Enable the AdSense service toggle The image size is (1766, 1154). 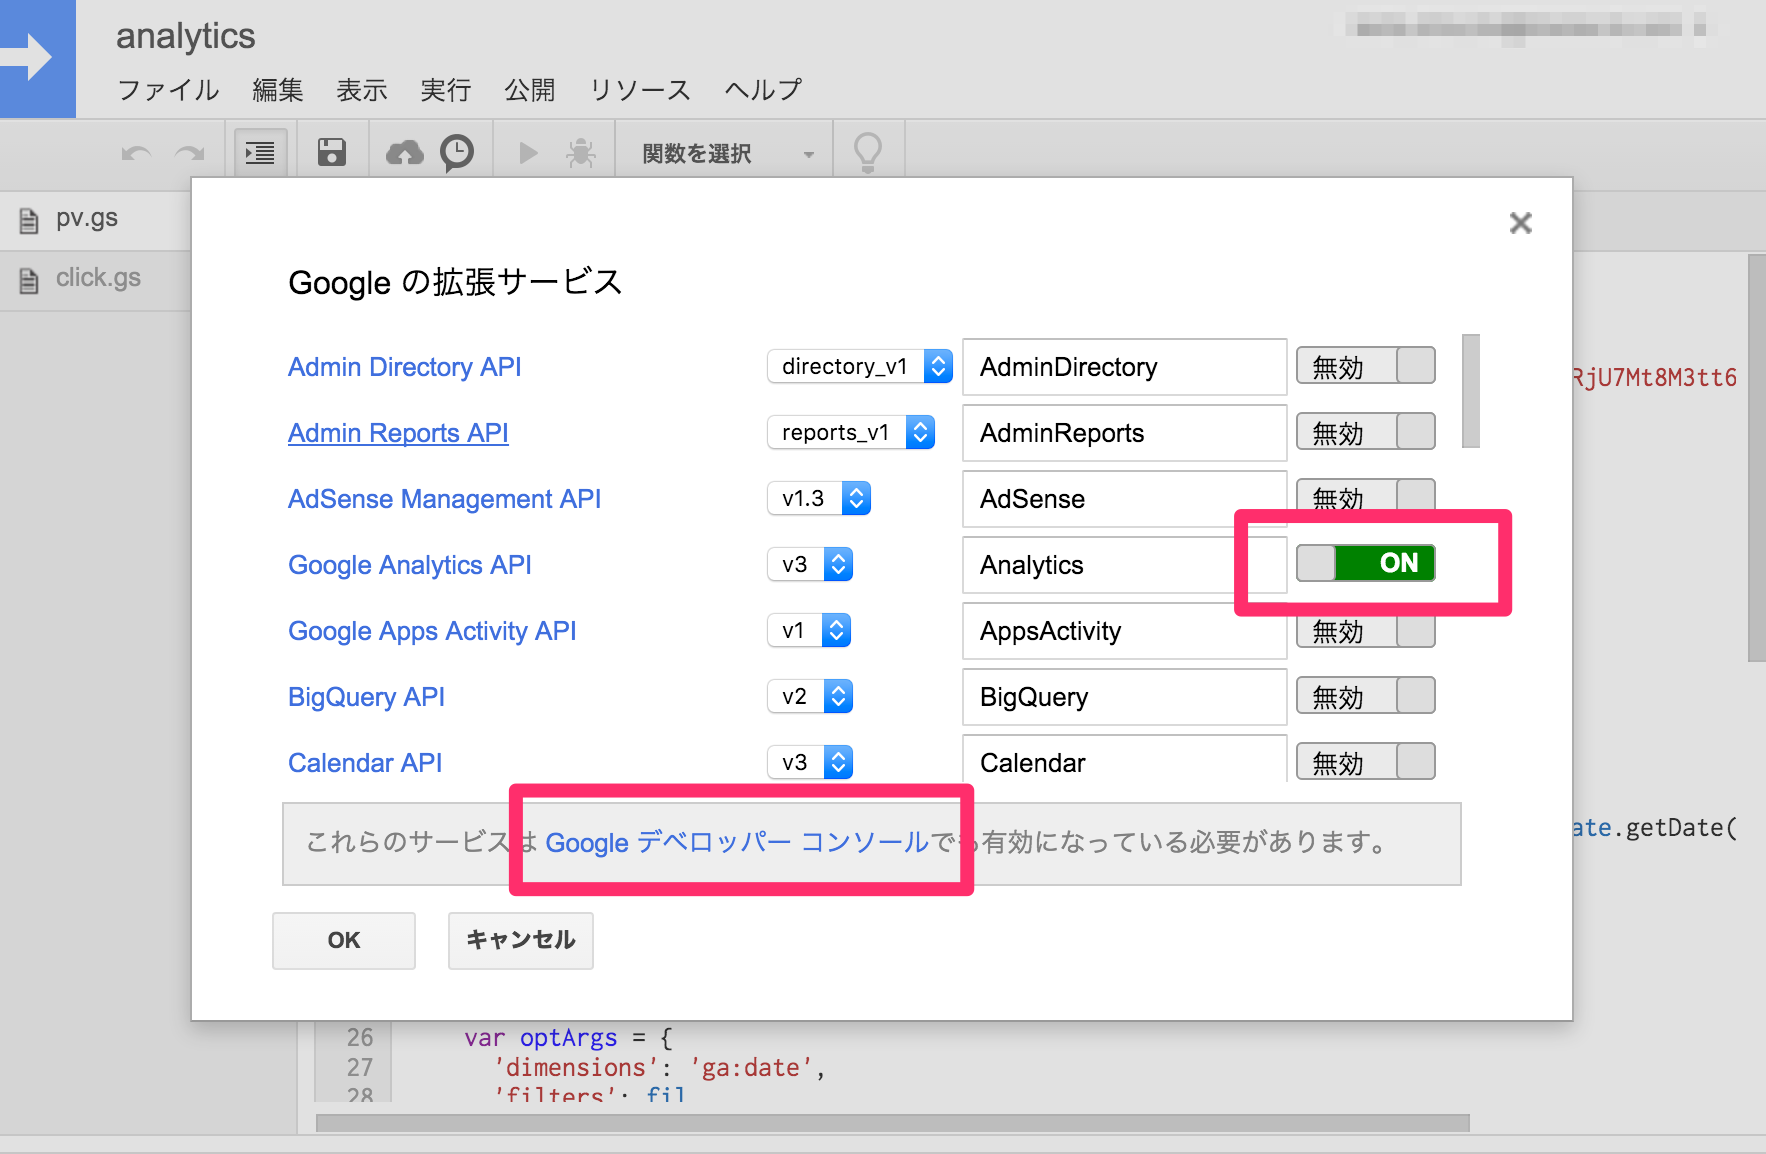tap(1365, 495)
